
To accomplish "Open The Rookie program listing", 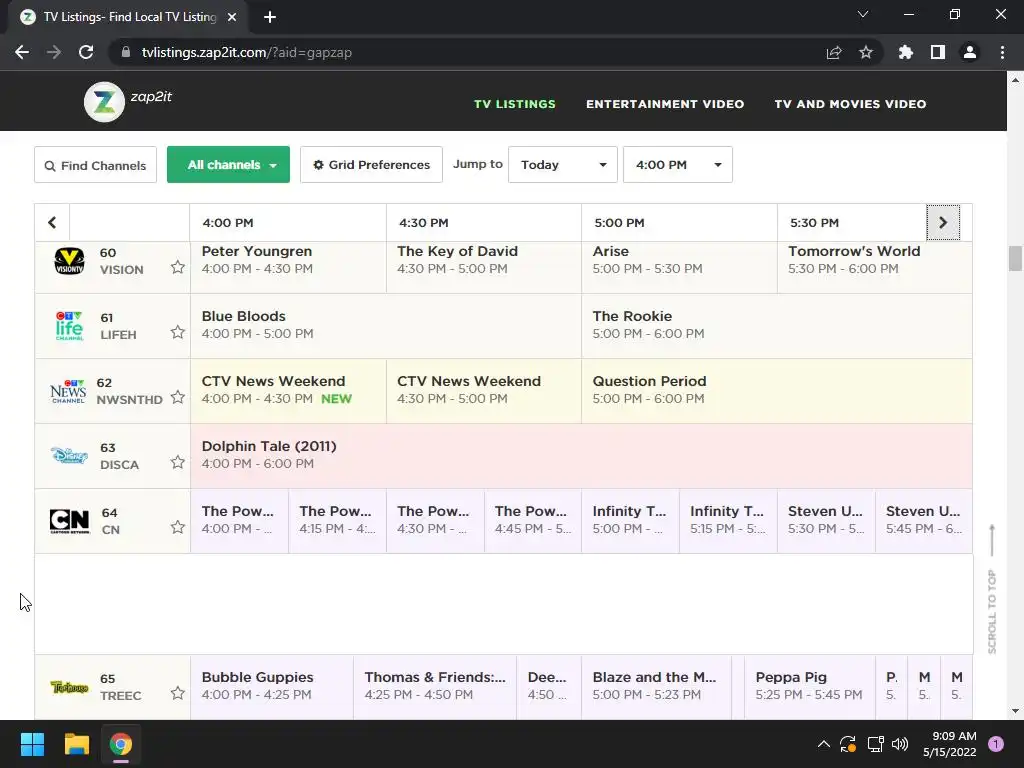I will 776,325.
